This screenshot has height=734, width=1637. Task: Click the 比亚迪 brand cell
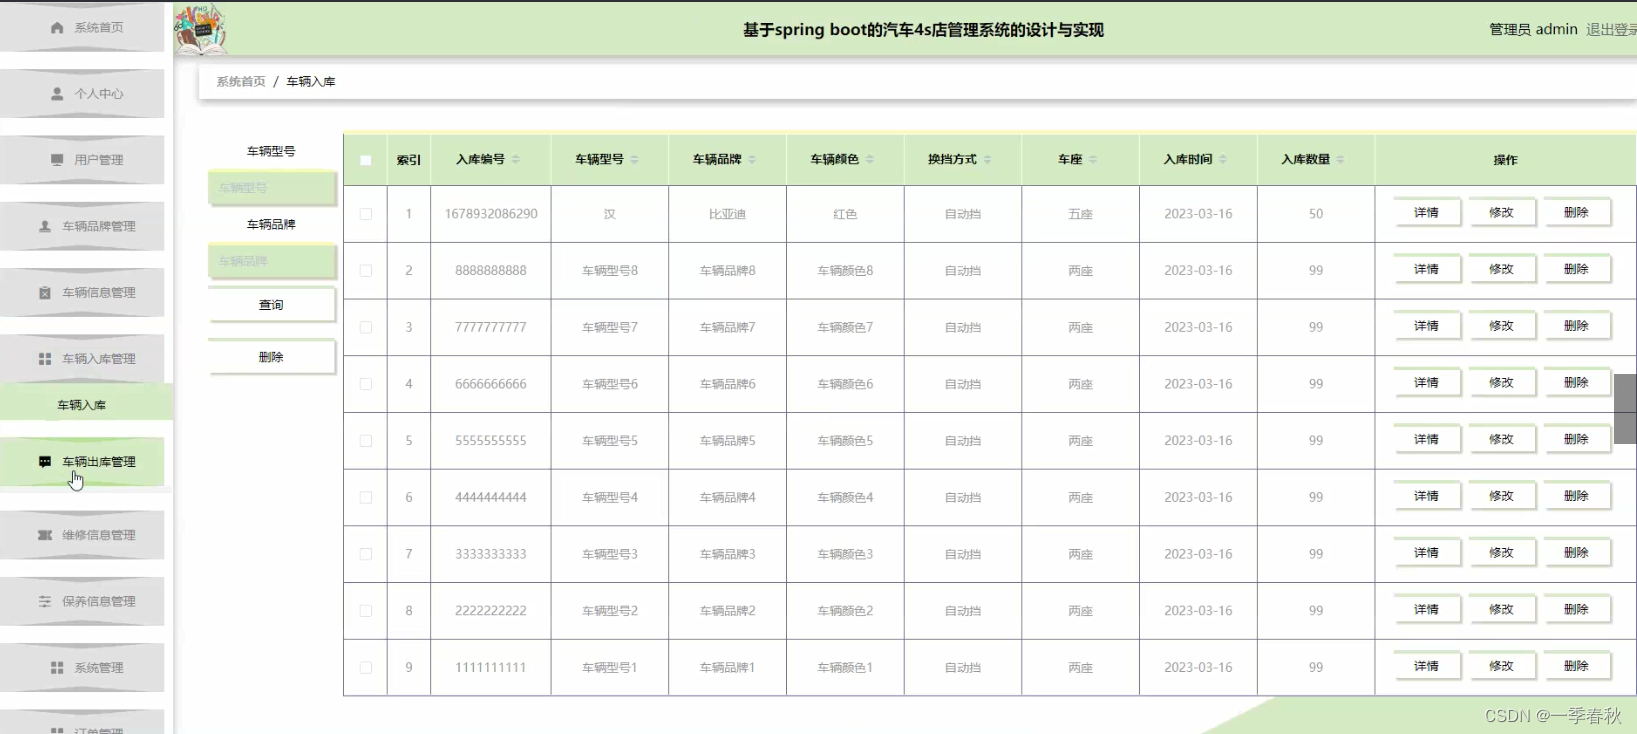(x=727, y=214)
